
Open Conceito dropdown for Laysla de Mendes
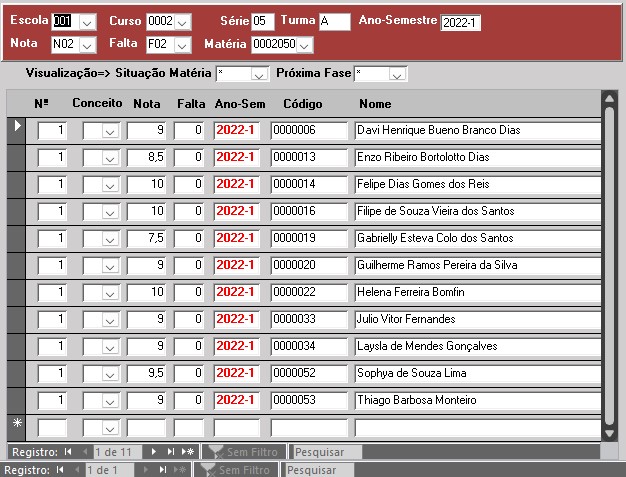coord(110,347)
